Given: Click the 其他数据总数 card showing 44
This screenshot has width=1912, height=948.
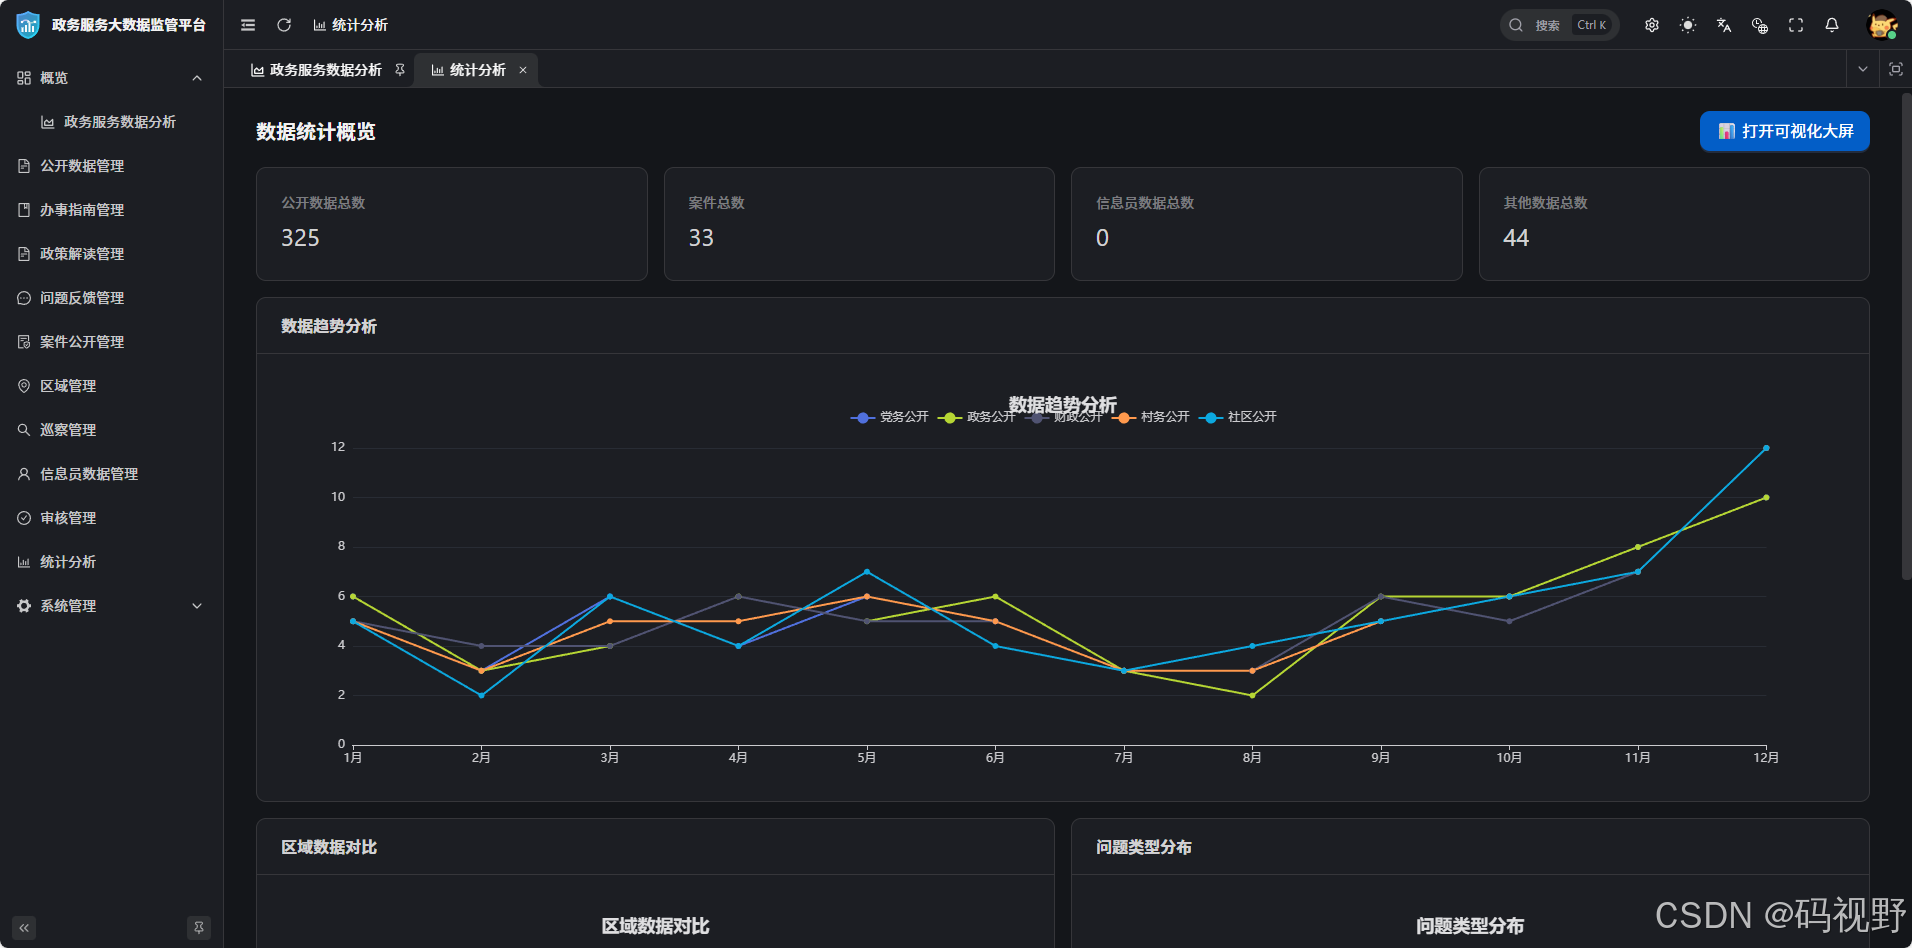Looking at the screenshot, I should click(1674, 224).
